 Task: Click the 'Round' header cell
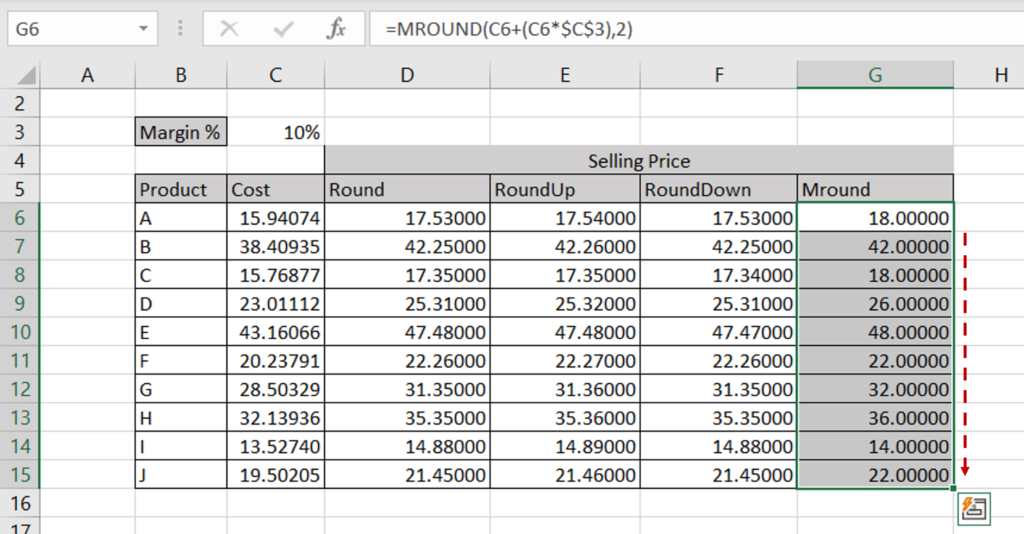407,189
